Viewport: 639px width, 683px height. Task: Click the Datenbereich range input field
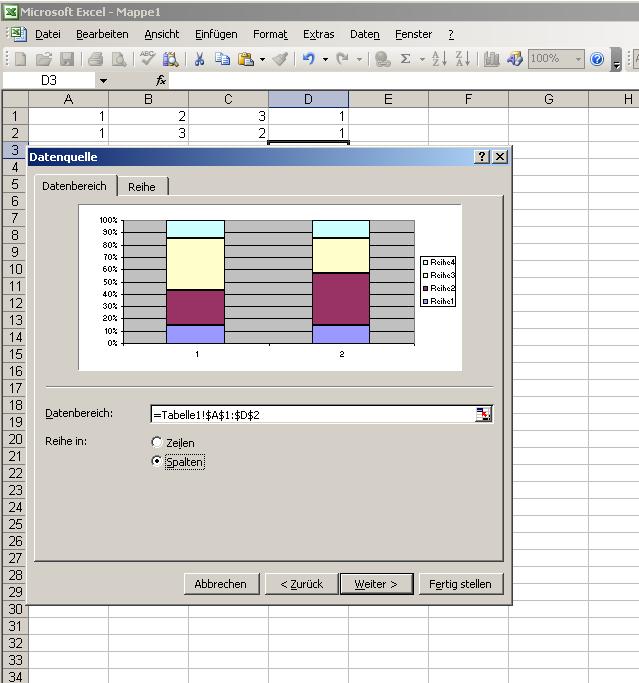[x=313, y=414]
